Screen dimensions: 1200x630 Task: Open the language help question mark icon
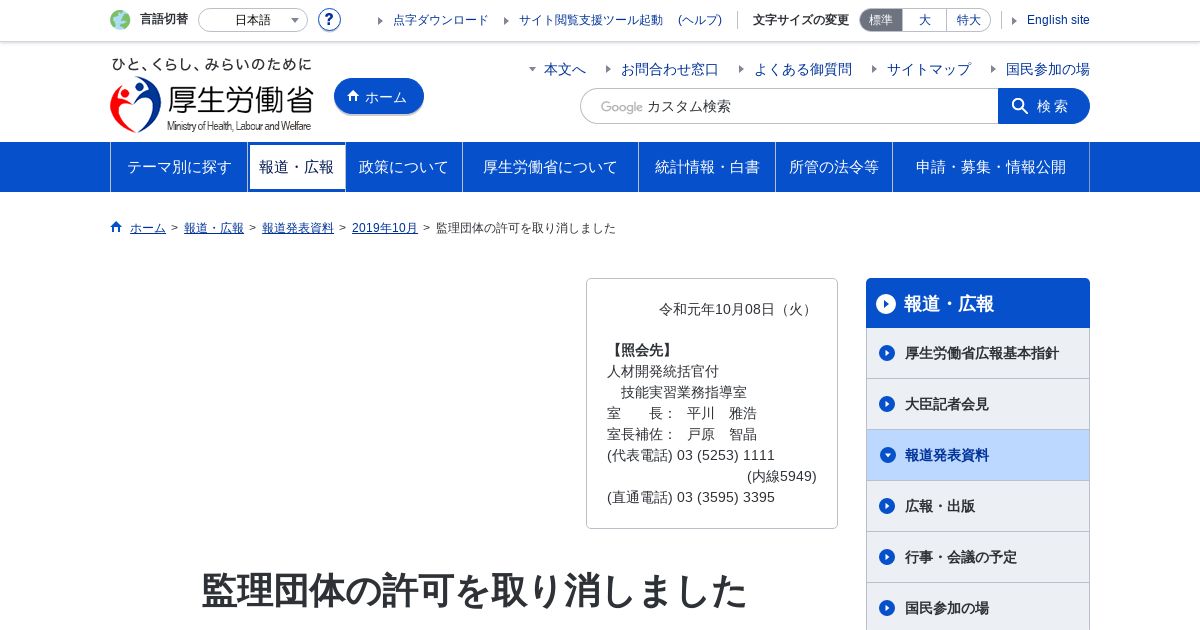(x=329, y=20)
